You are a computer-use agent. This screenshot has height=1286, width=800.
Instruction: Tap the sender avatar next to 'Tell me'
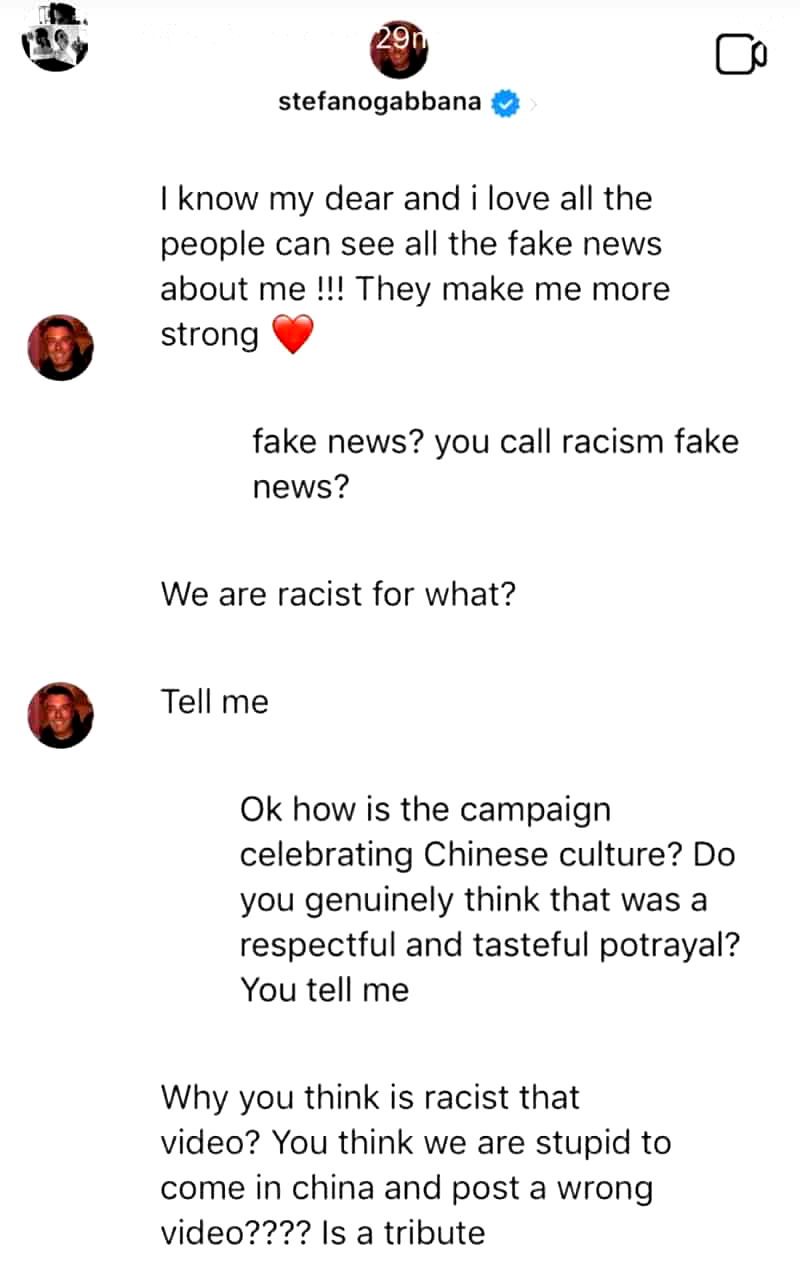60,715
